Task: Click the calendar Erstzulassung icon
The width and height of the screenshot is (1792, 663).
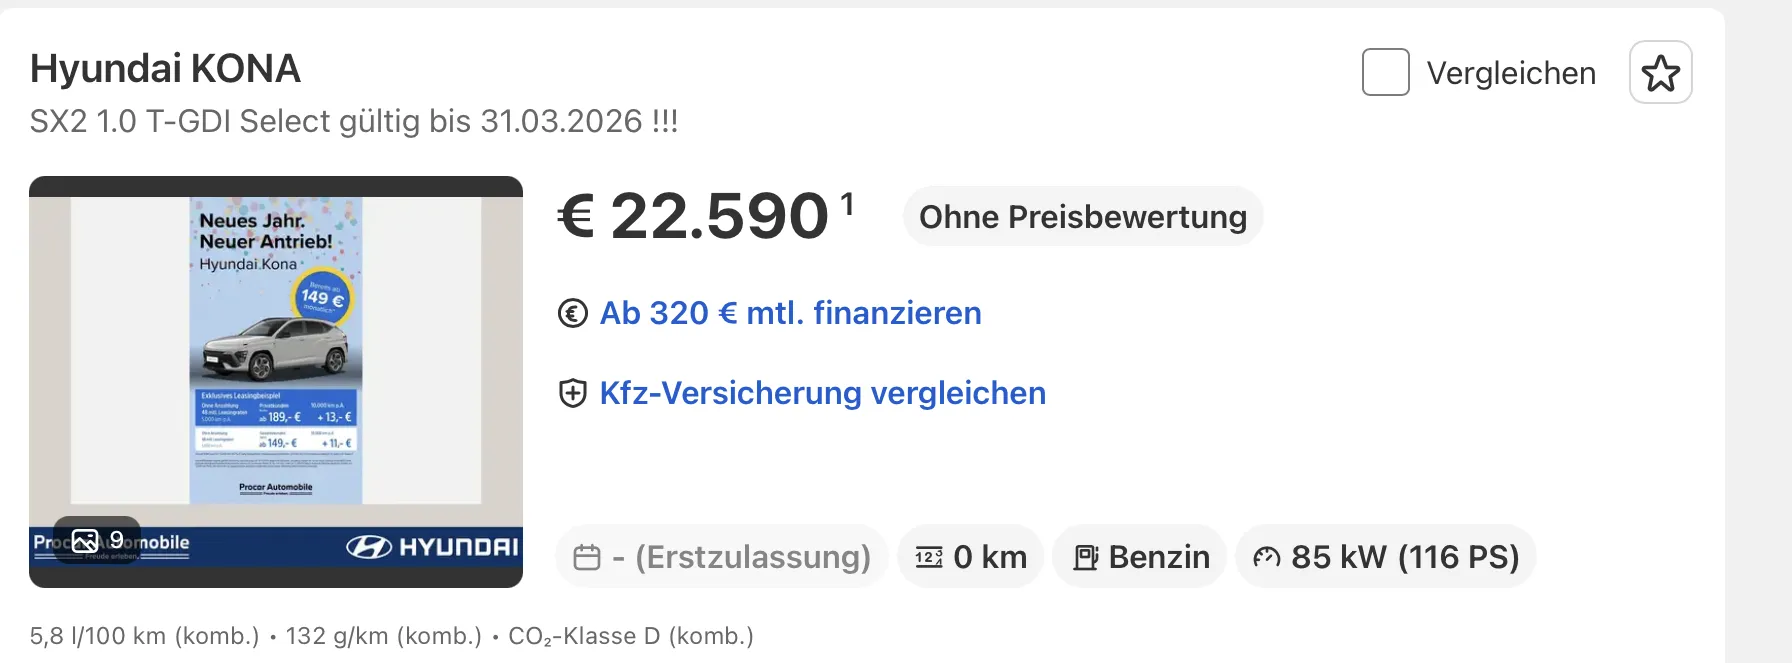Action: click(x=587, y=557)
